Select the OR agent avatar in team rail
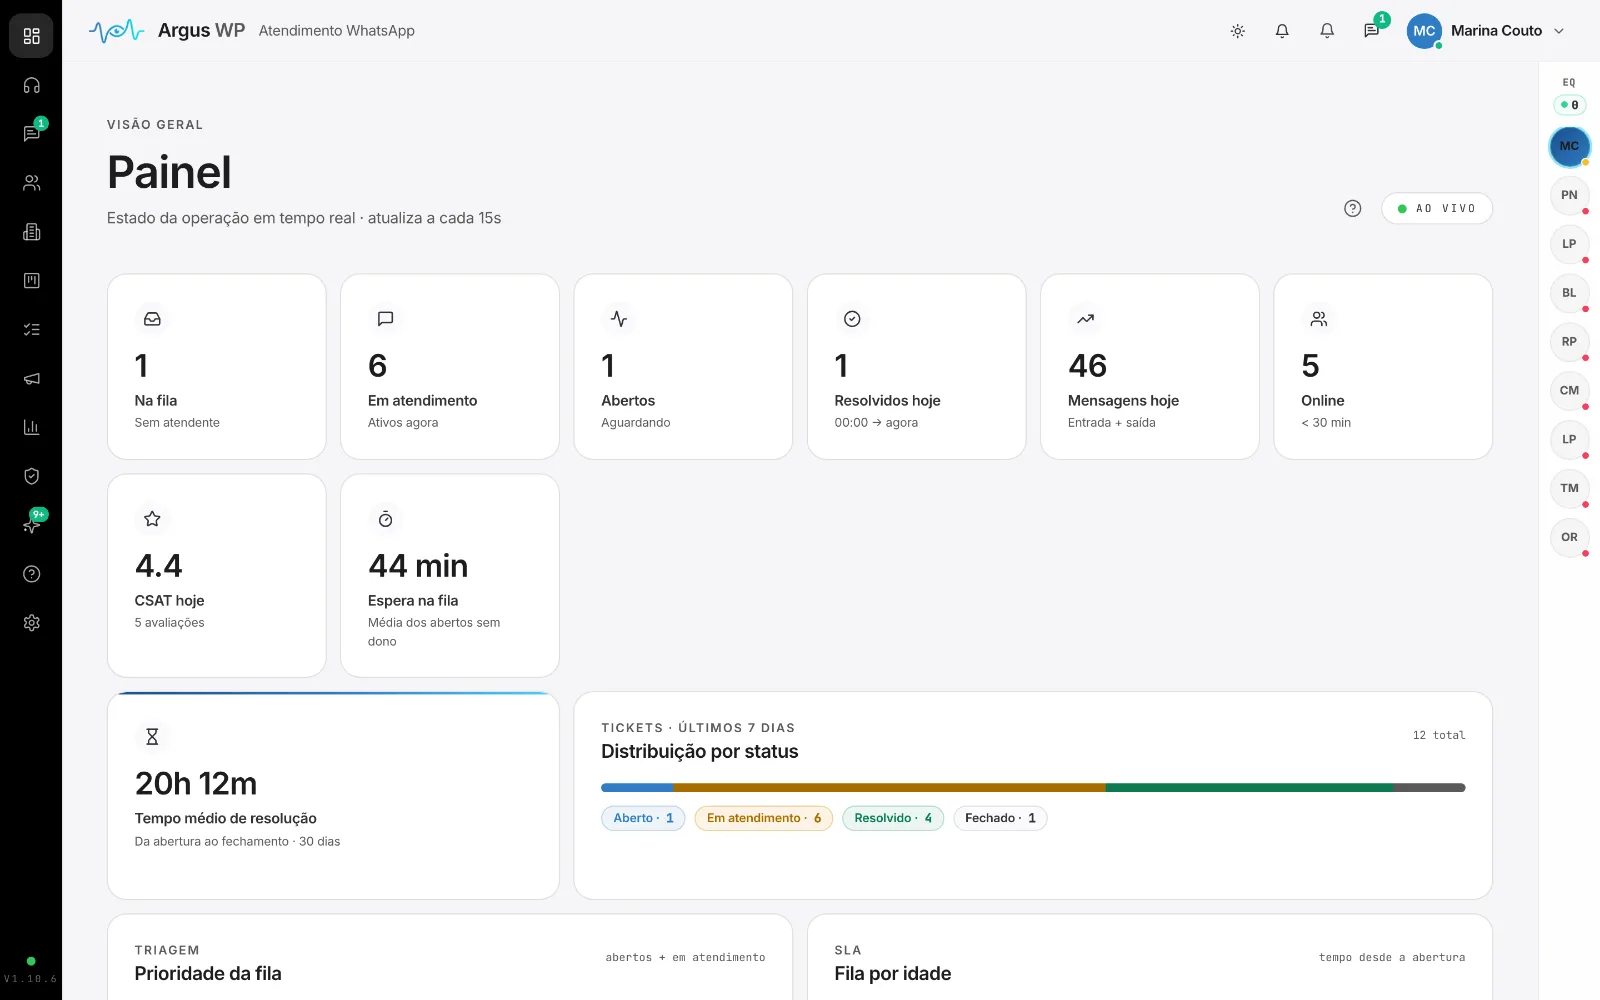 click(1569, 537)
